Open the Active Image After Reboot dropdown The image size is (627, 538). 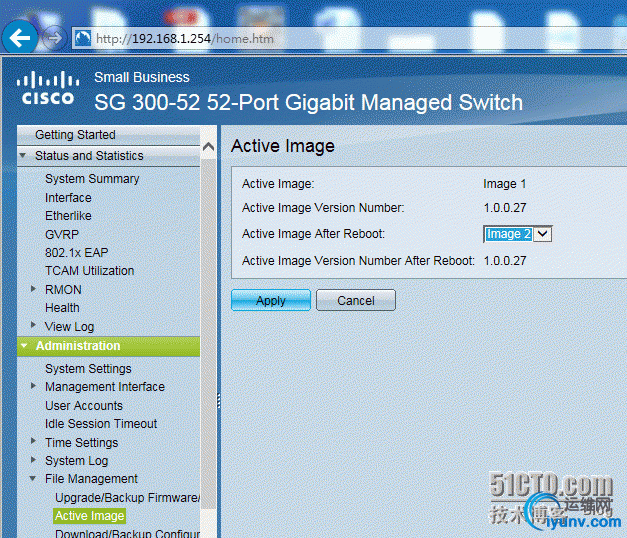coord(517,234)
